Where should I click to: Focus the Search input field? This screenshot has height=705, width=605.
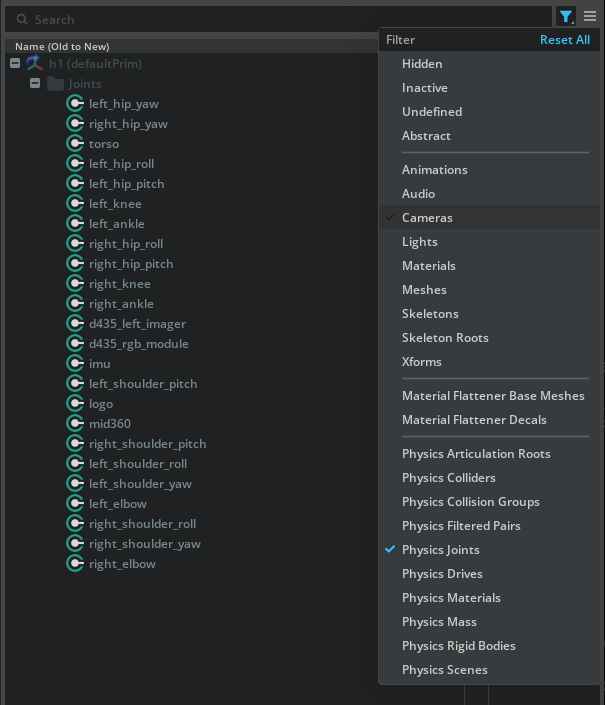280,19
